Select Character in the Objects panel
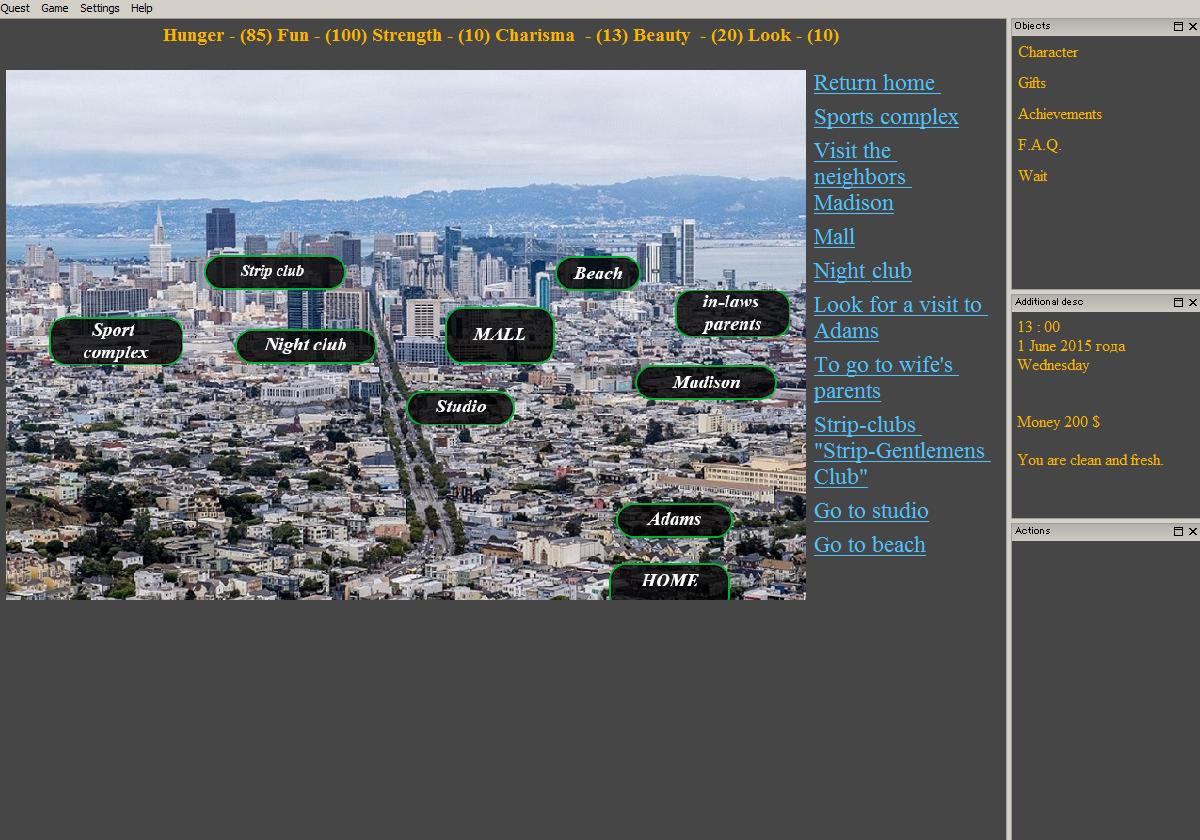Screen dimensions: 1200x840 (1047, 52)
